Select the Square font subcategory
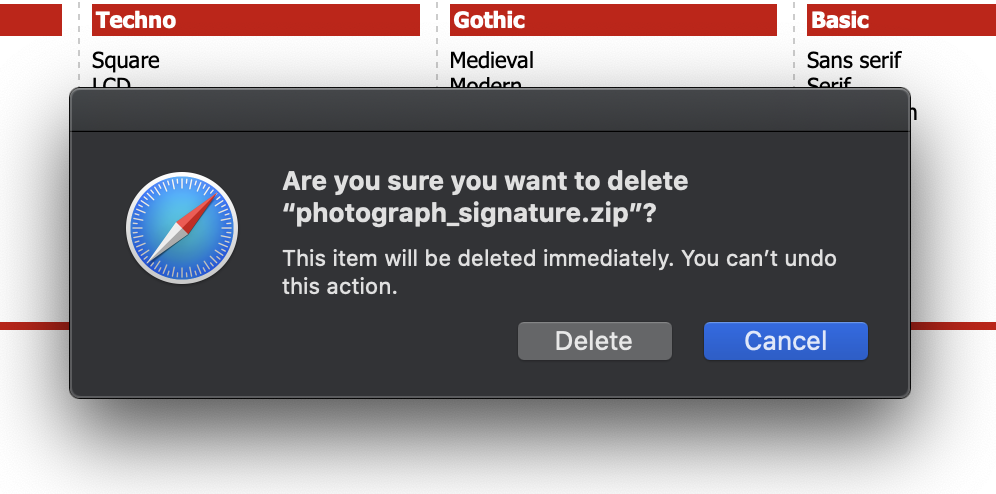 point(126,60)
